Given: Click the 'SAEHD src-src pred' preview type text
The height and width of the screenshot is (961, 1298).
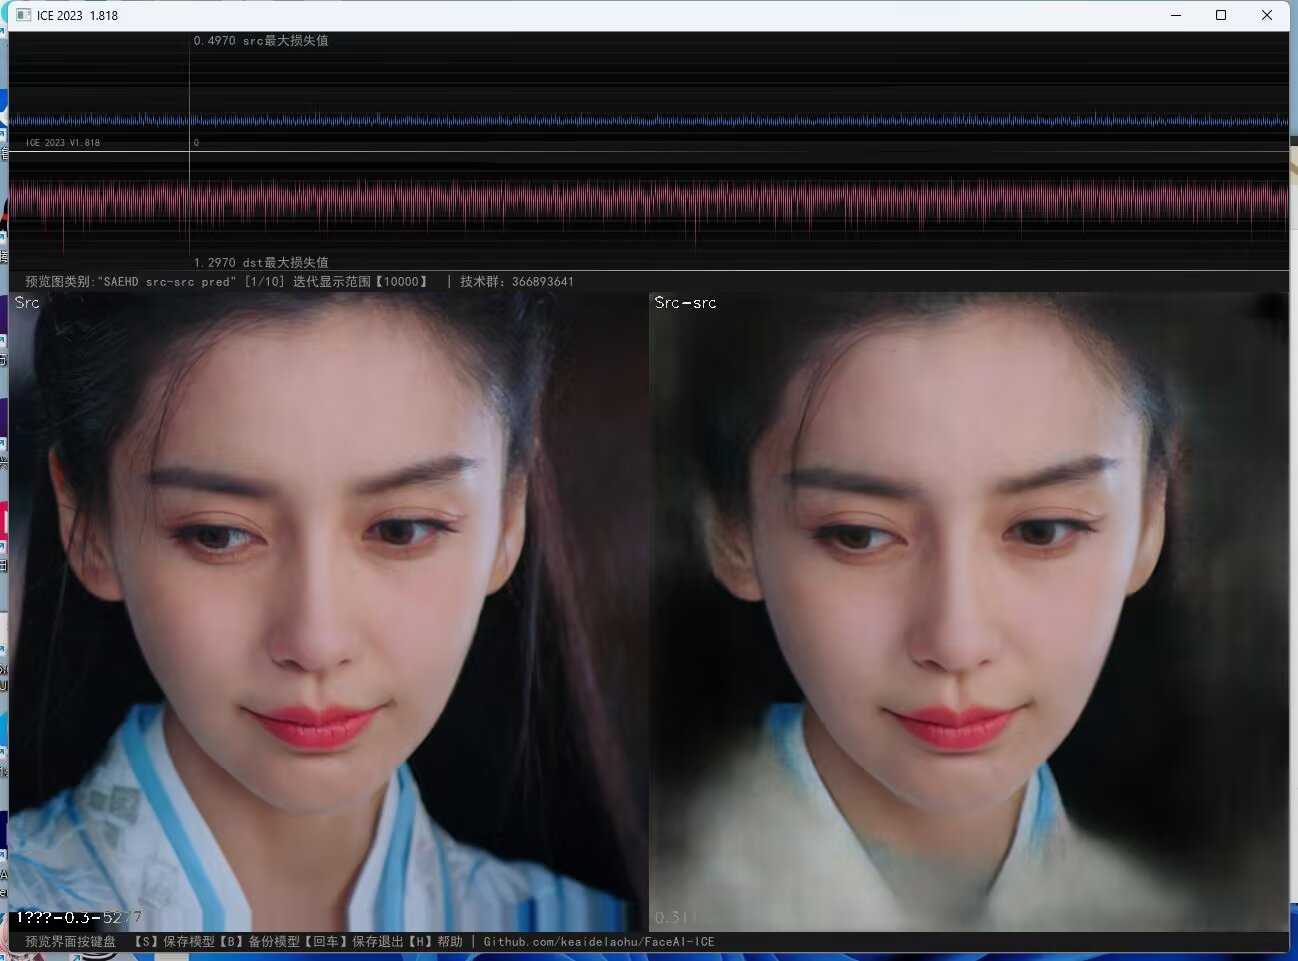Looking at the screenshot, I should [166, 282].
